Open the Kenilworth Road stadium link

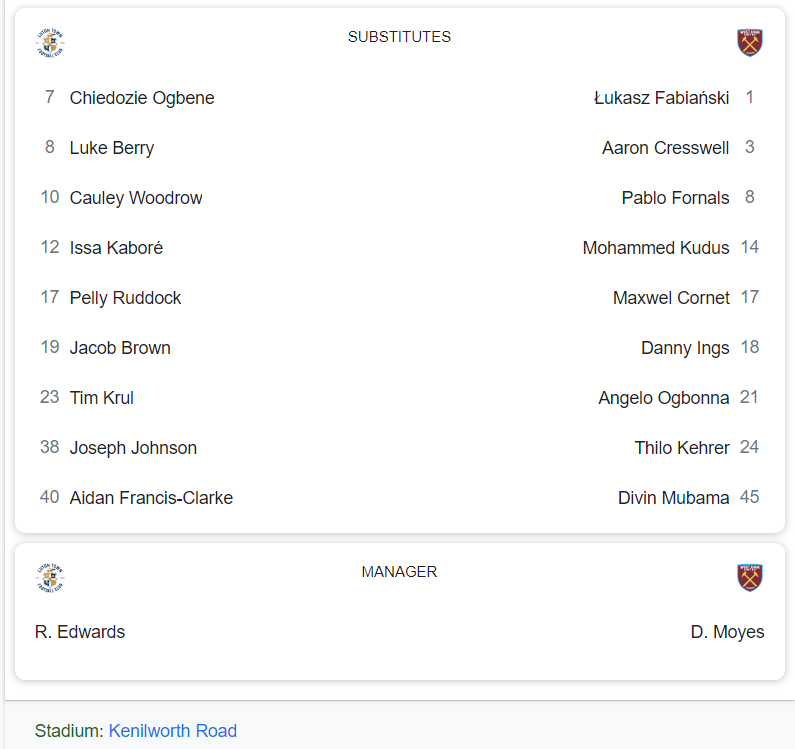coord(172,731)
